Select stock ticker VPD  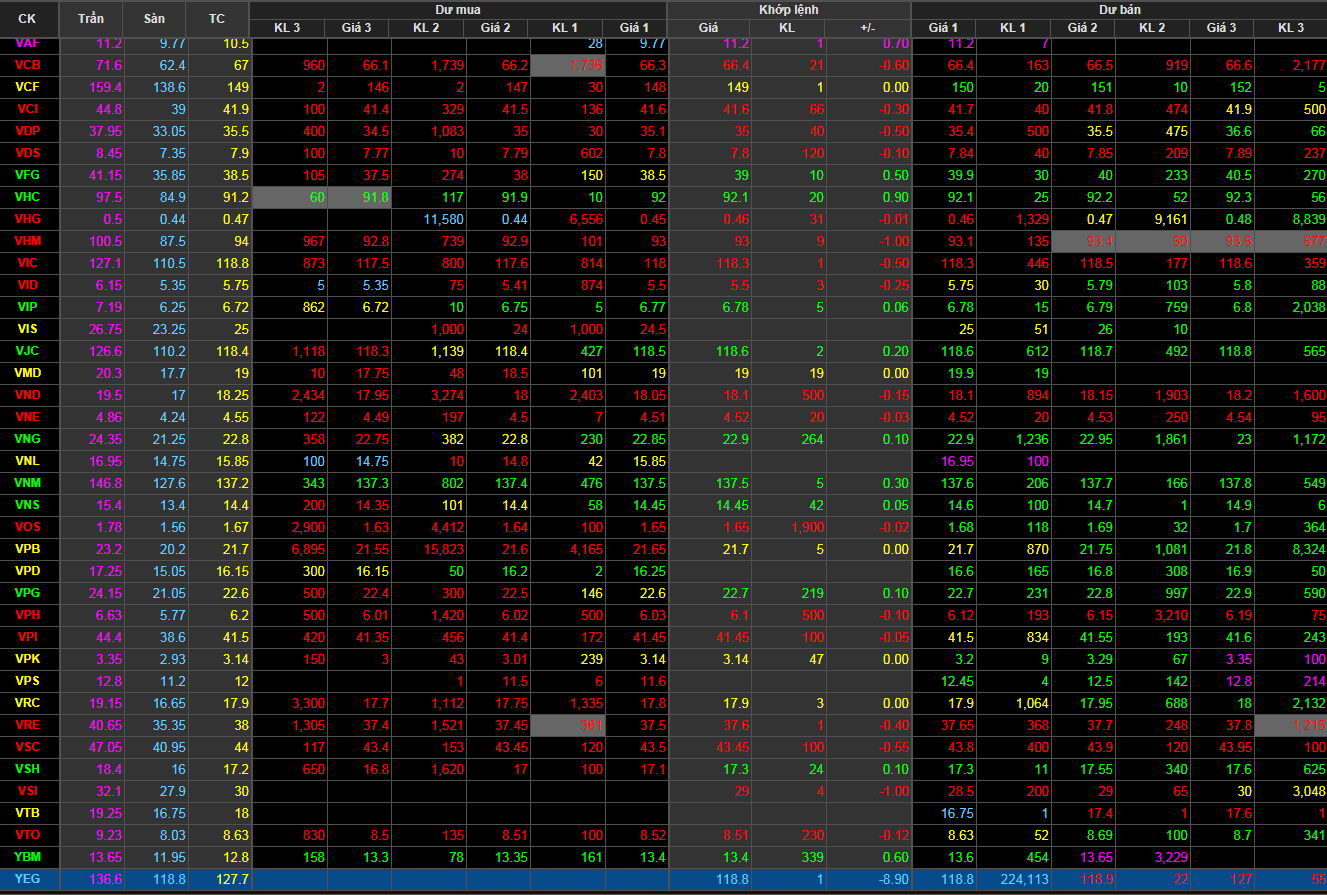[28, 571]
